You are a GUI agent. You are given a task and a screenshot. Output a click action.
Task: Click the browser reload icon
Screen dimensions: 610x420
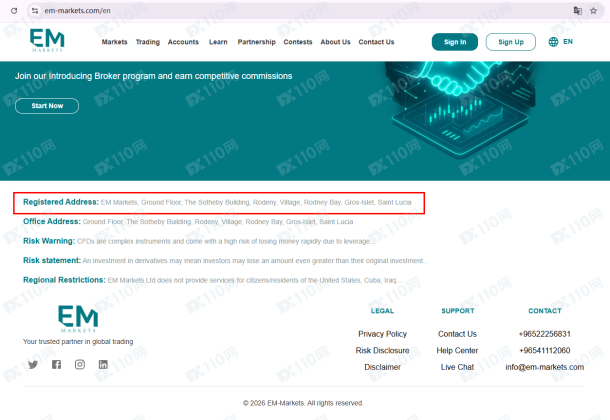pyautogui.click(x=14, y=10)
